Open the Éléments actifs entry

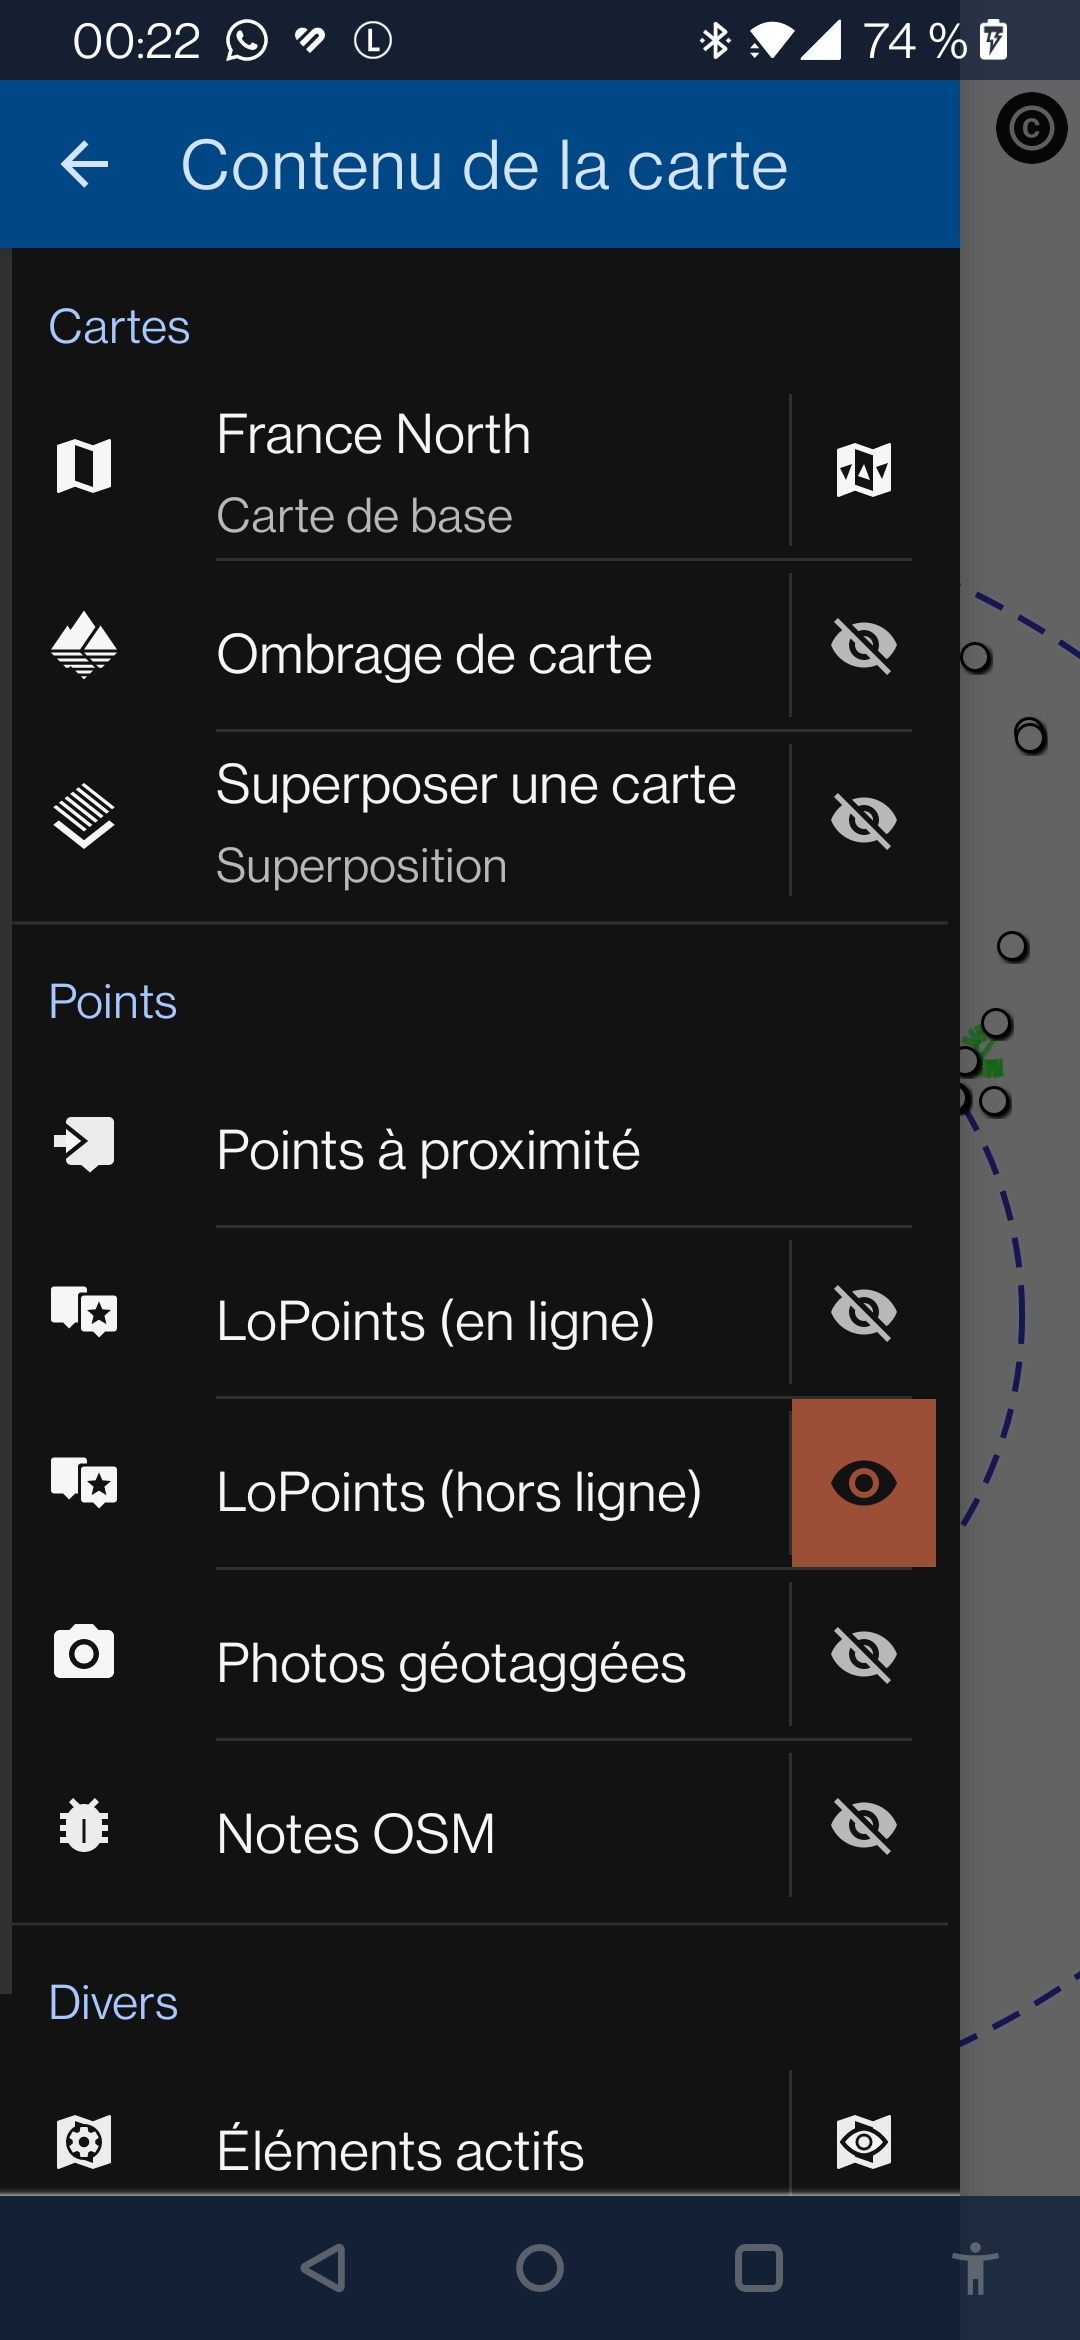point(400,2150)
